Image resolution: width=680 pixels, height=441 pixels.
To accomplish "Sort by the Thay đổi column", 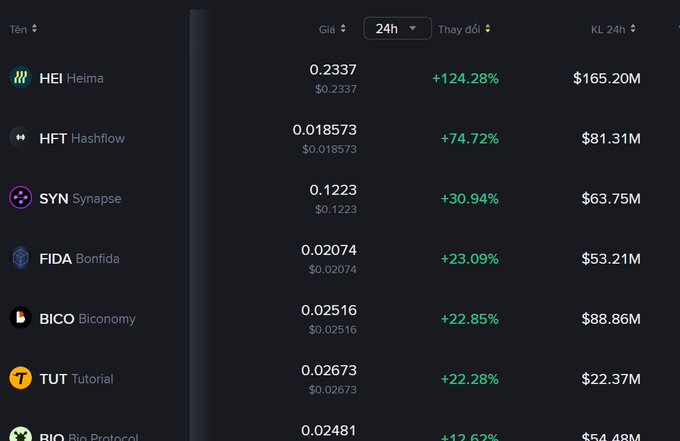I will [464, 29].
